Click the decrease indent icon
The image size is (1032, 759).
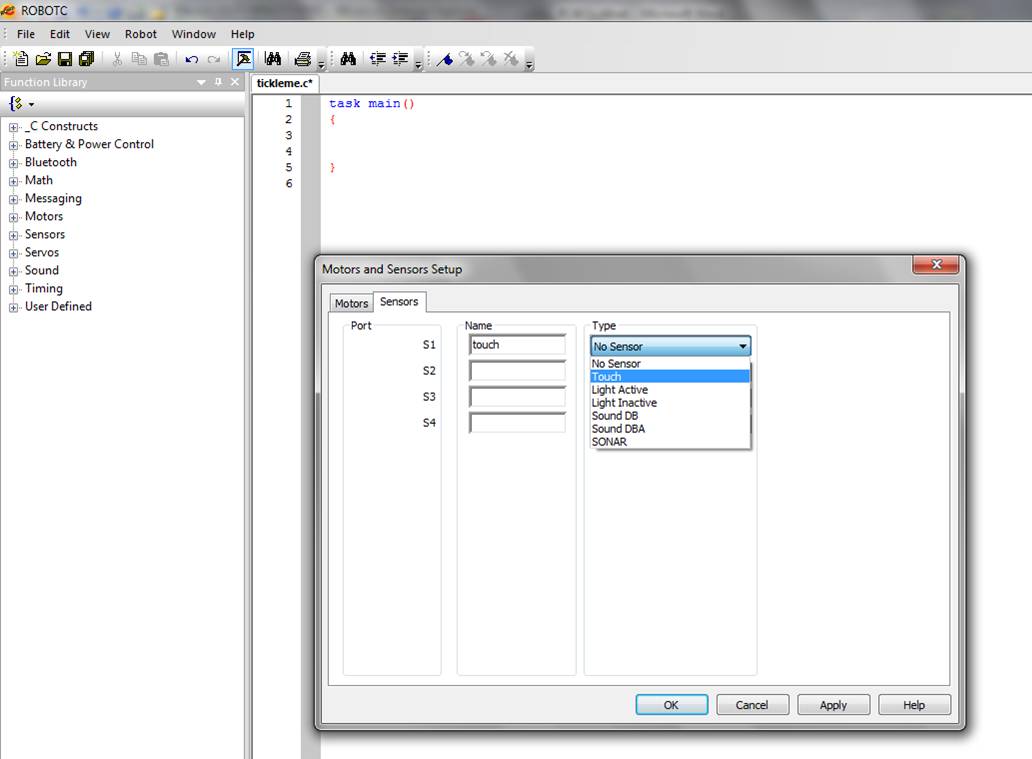pos(377,59)
